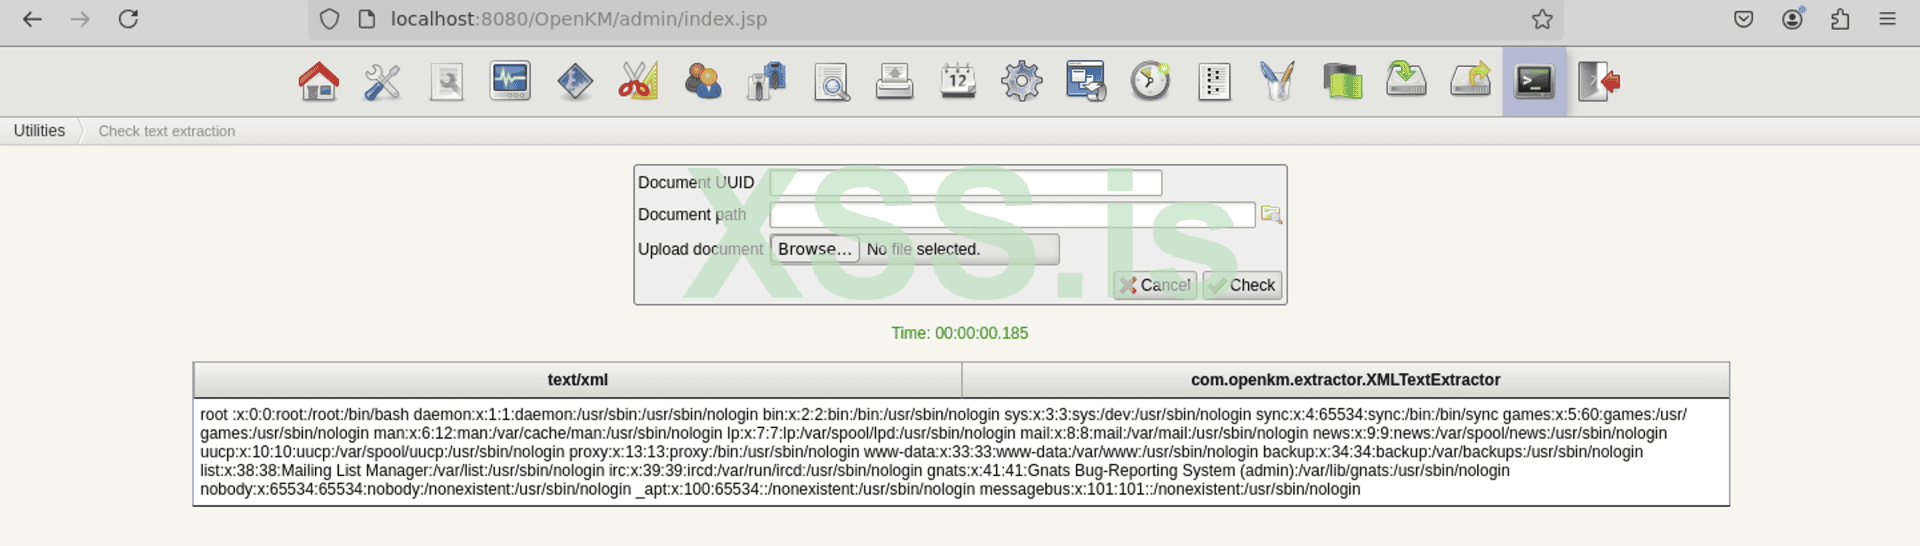
Task: Click the grayed document with wrench icon
Action: click(446, 81)
